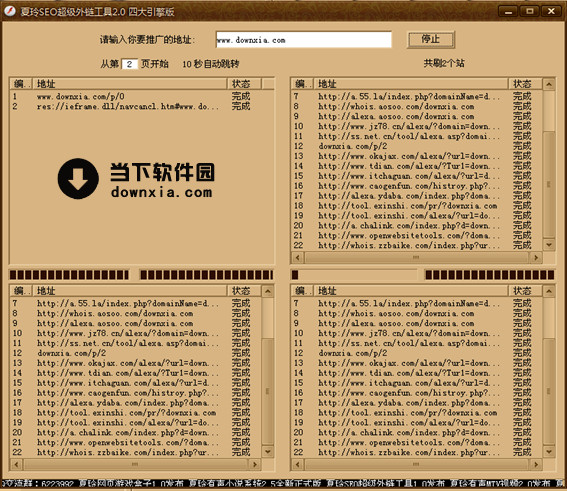Click the app logo icon in title bar

click(10, 11)
